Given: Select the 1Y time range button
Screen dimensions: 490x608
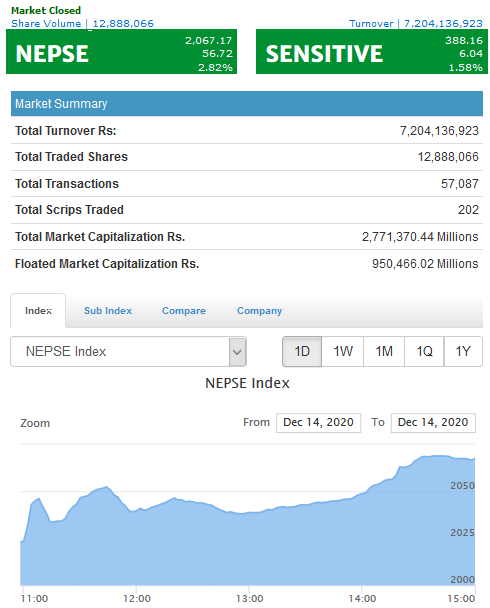Looking at the screenshot, I should click(x=463, y=351).
